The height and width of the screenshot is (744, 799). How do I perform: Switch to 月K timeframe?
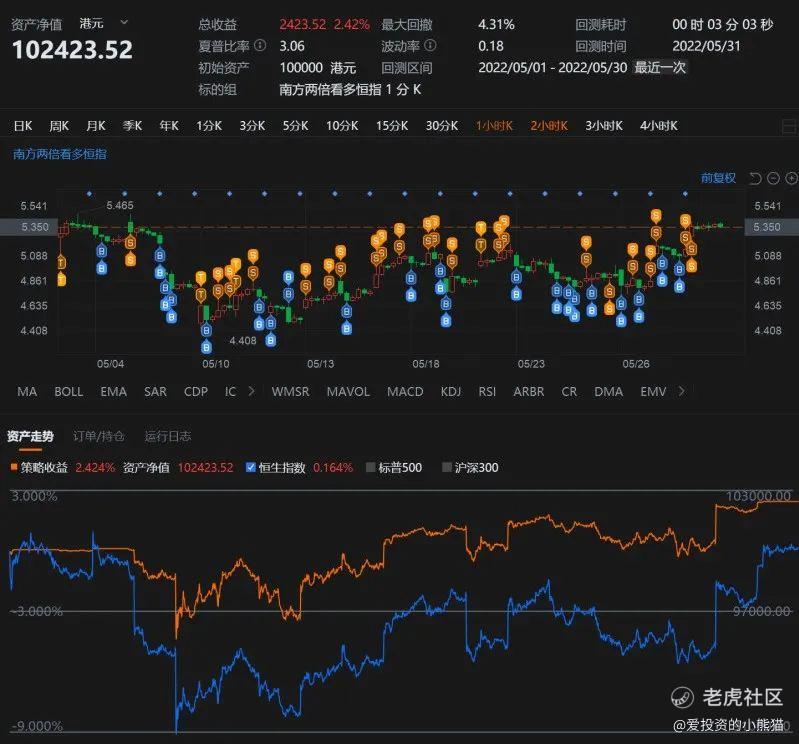(x=96, y=125)
